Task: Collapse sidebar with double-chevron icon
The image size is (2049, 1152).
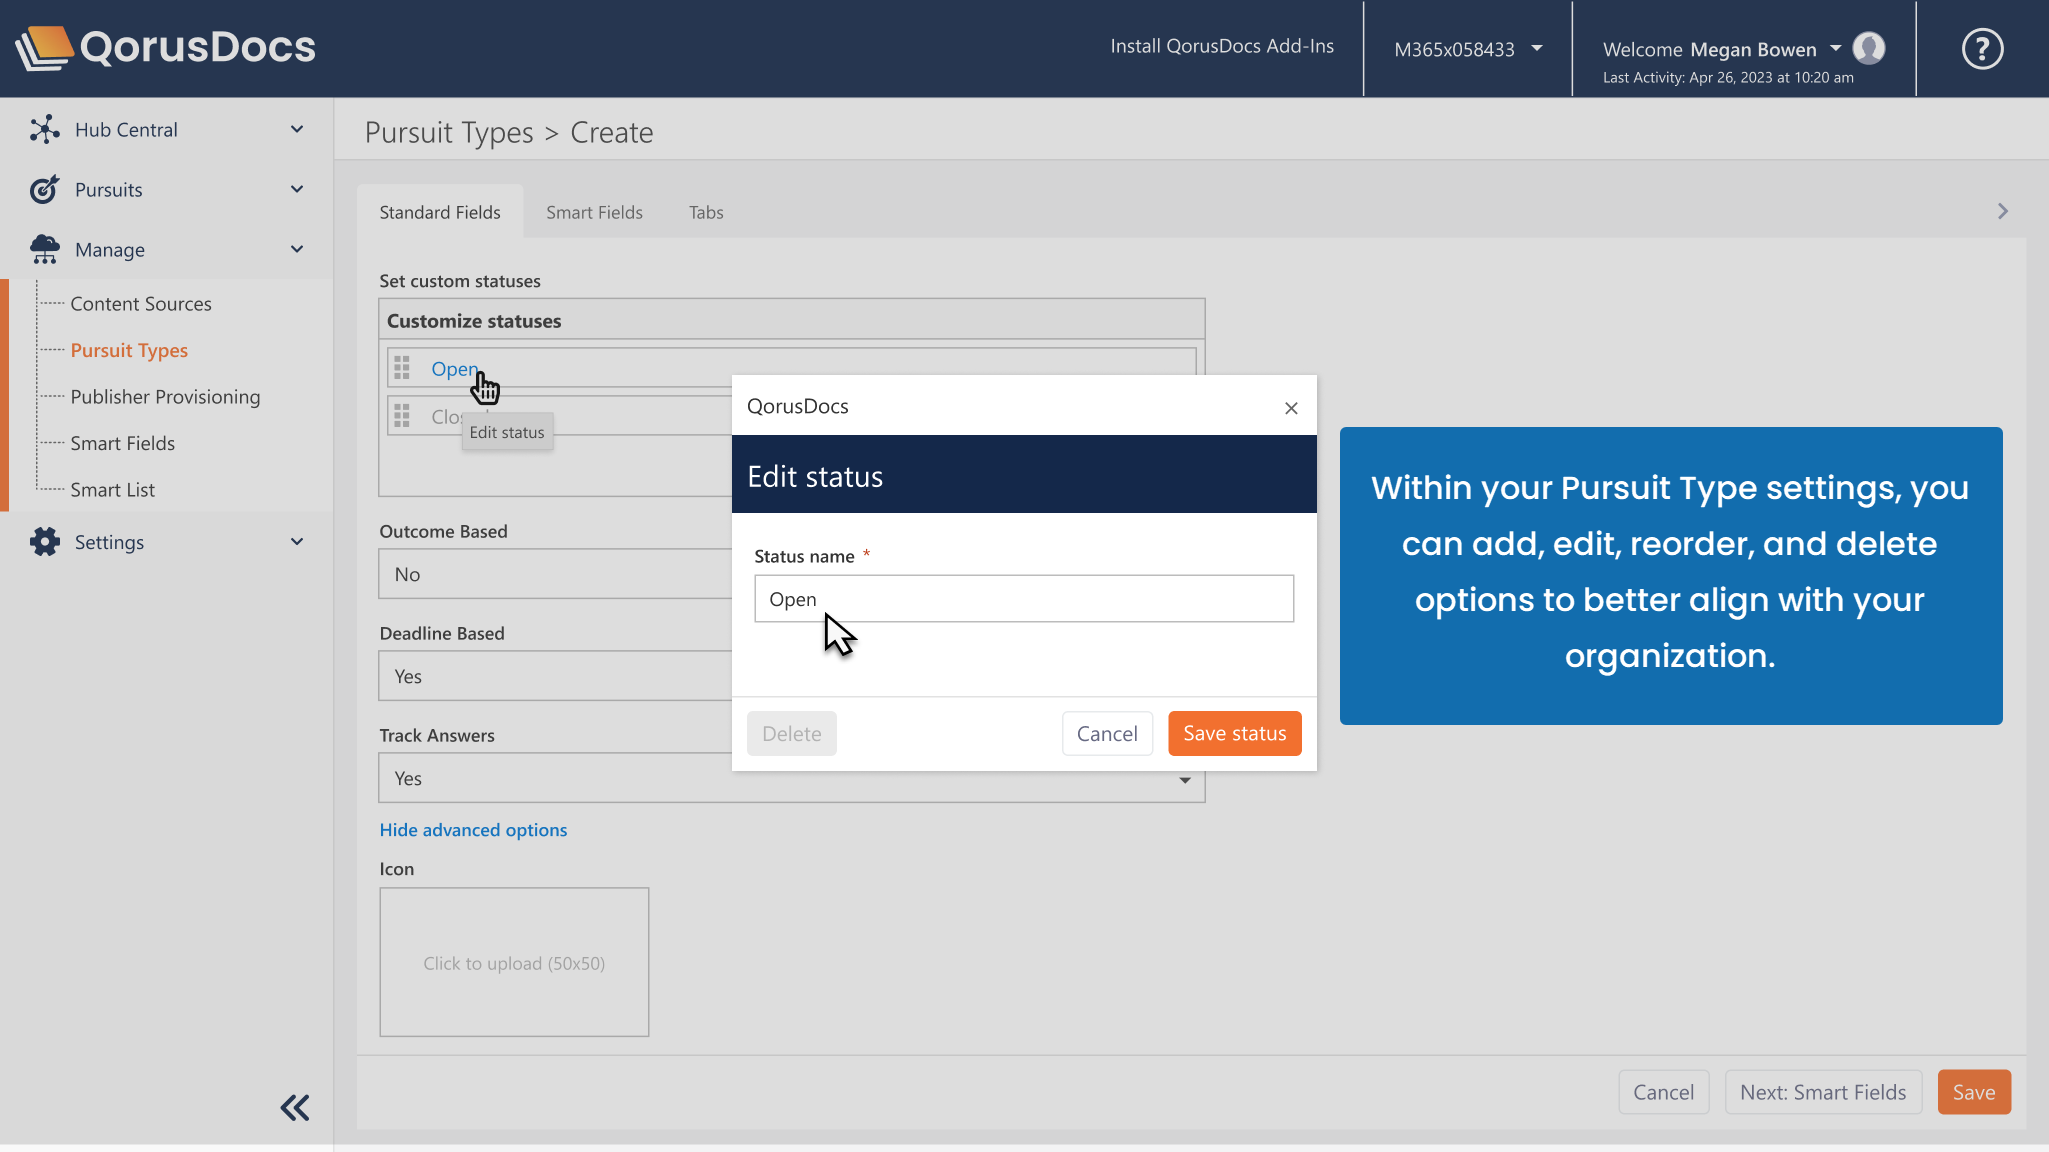Action: click(294, 1107)
